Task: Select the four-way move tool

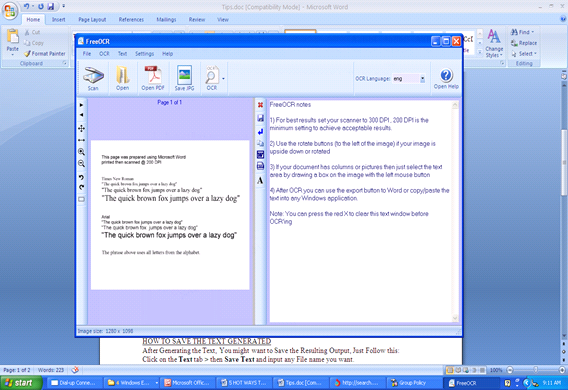Action: coord(82,128)
